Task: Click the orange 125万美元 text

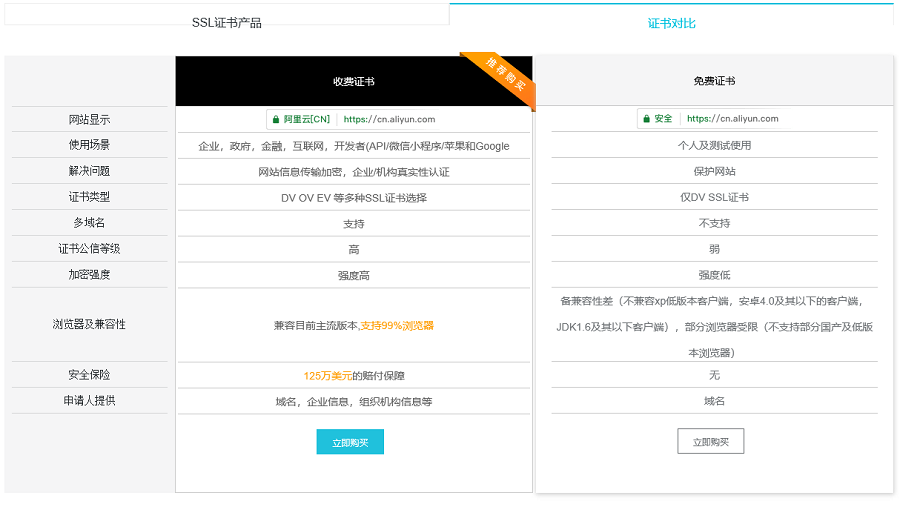Action: click(328, 376)
